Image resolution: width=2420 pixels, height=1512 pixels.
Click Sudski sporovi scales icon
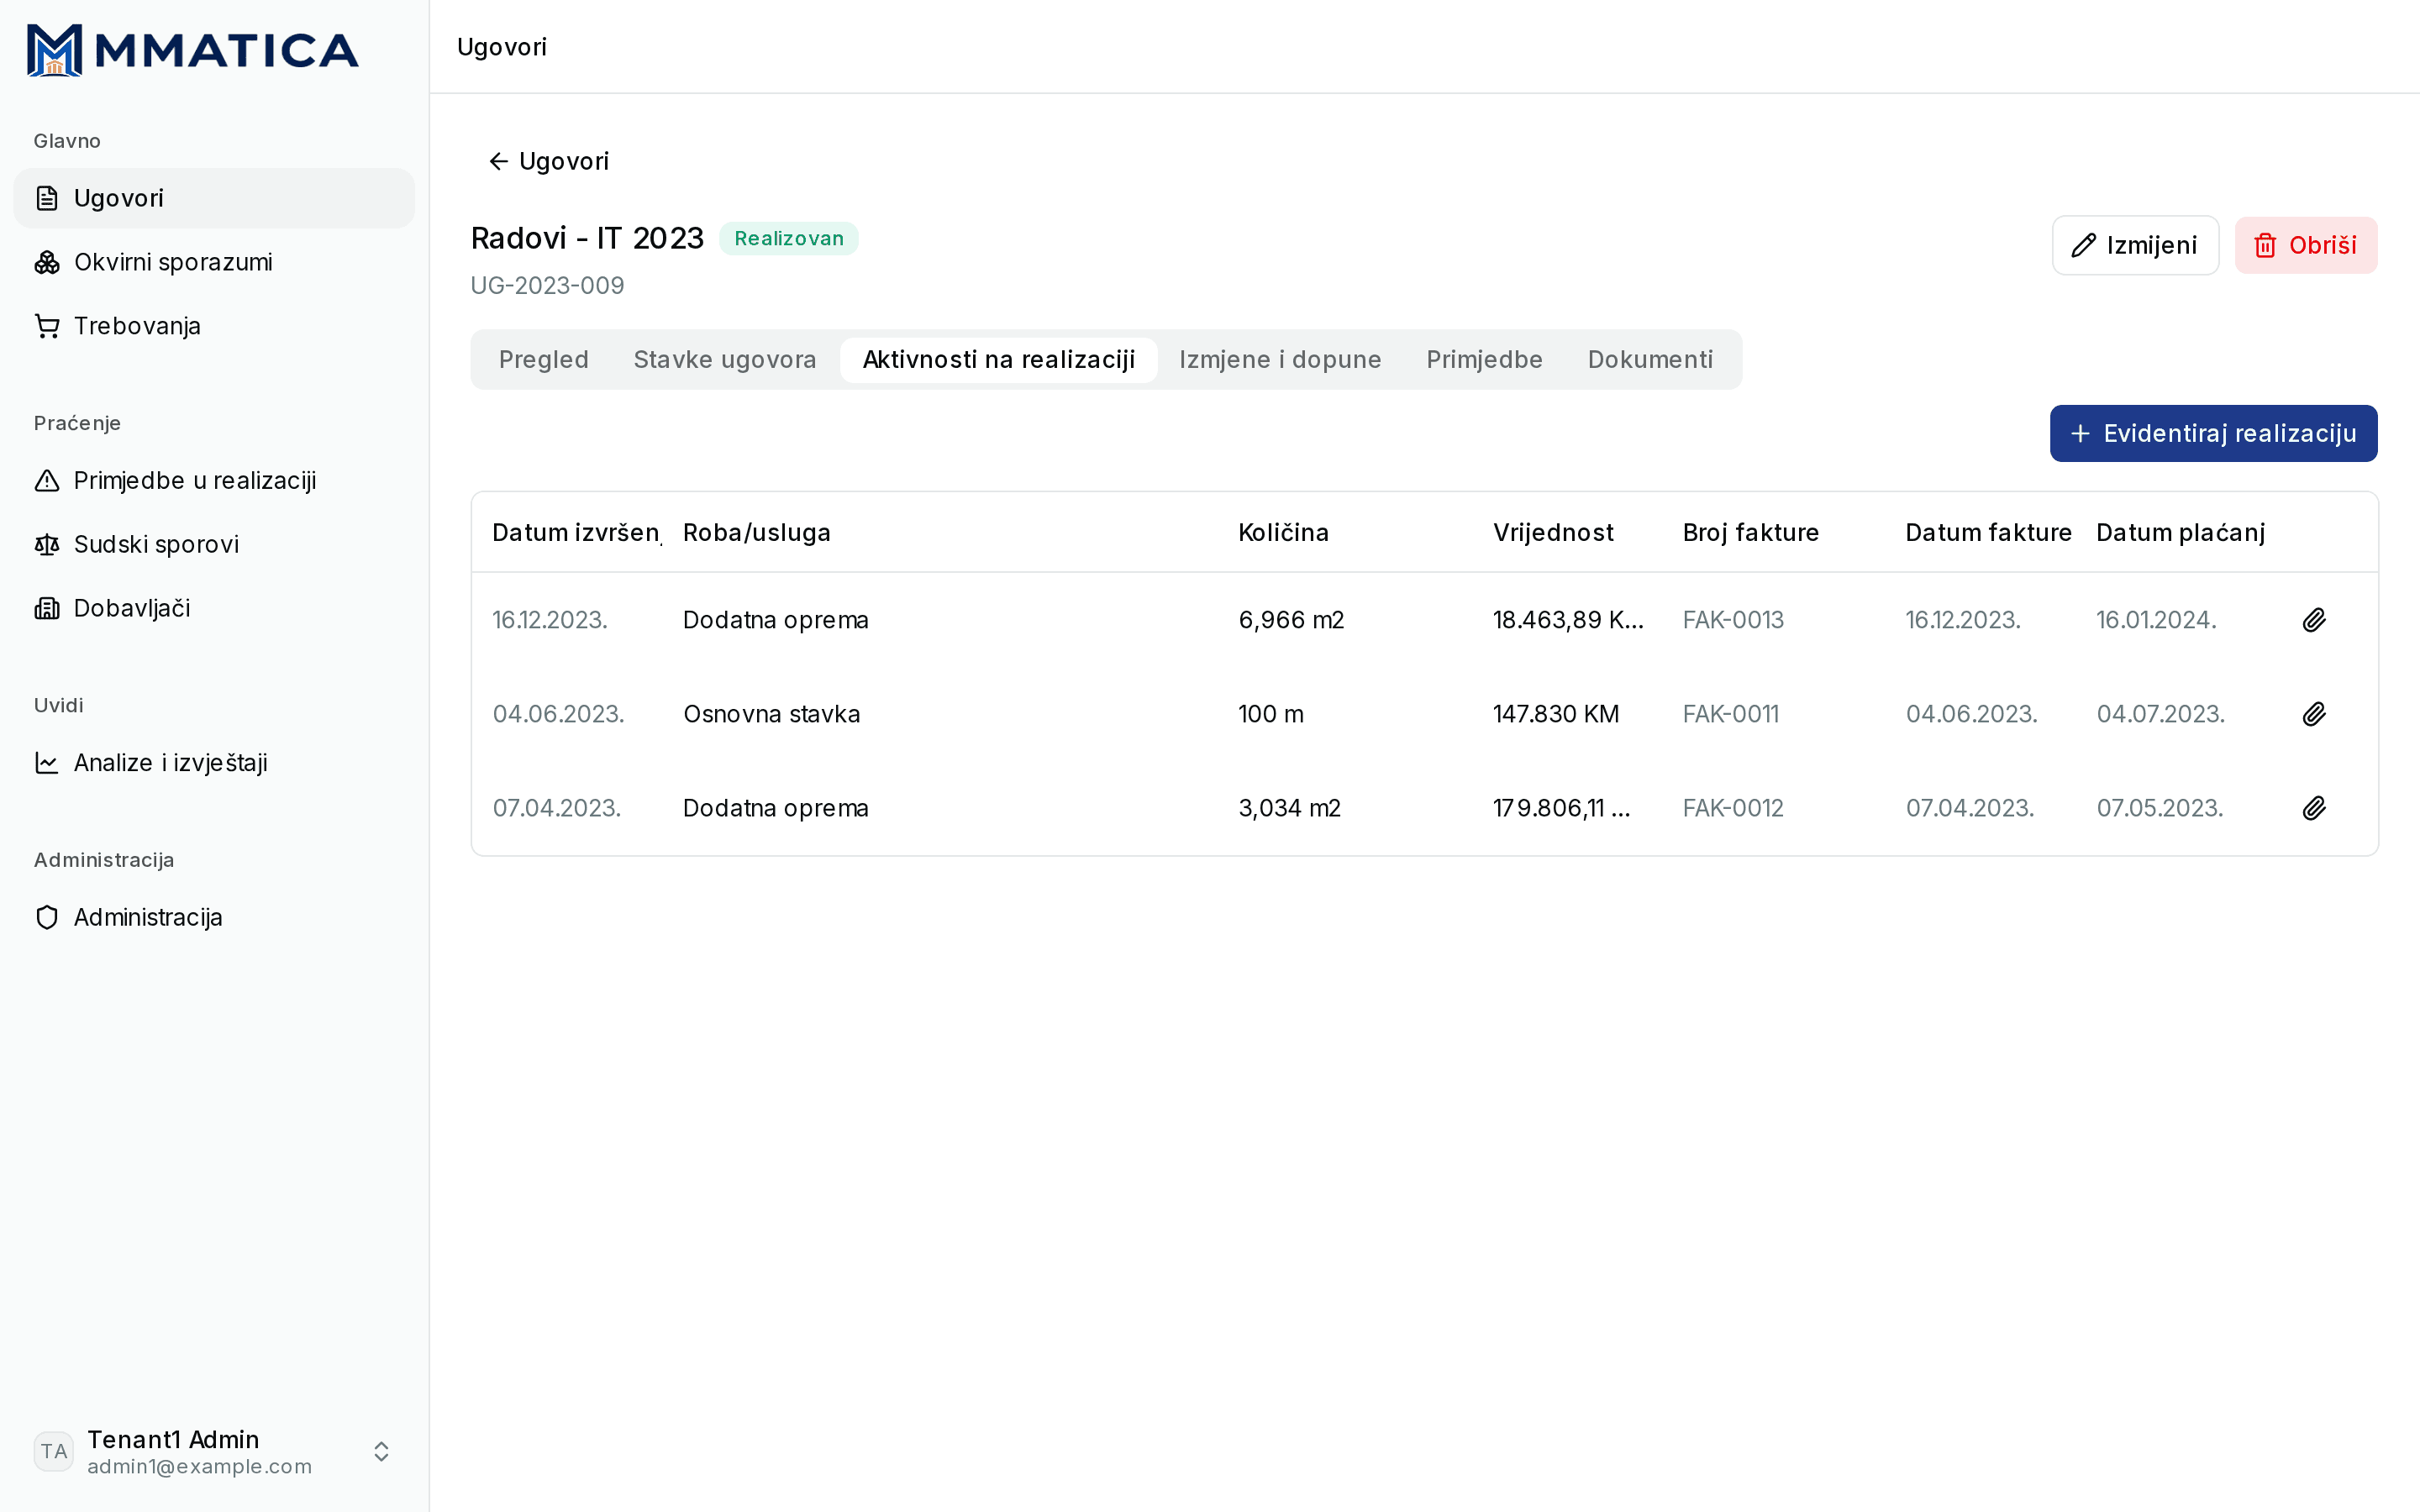(x=47, y=544)
